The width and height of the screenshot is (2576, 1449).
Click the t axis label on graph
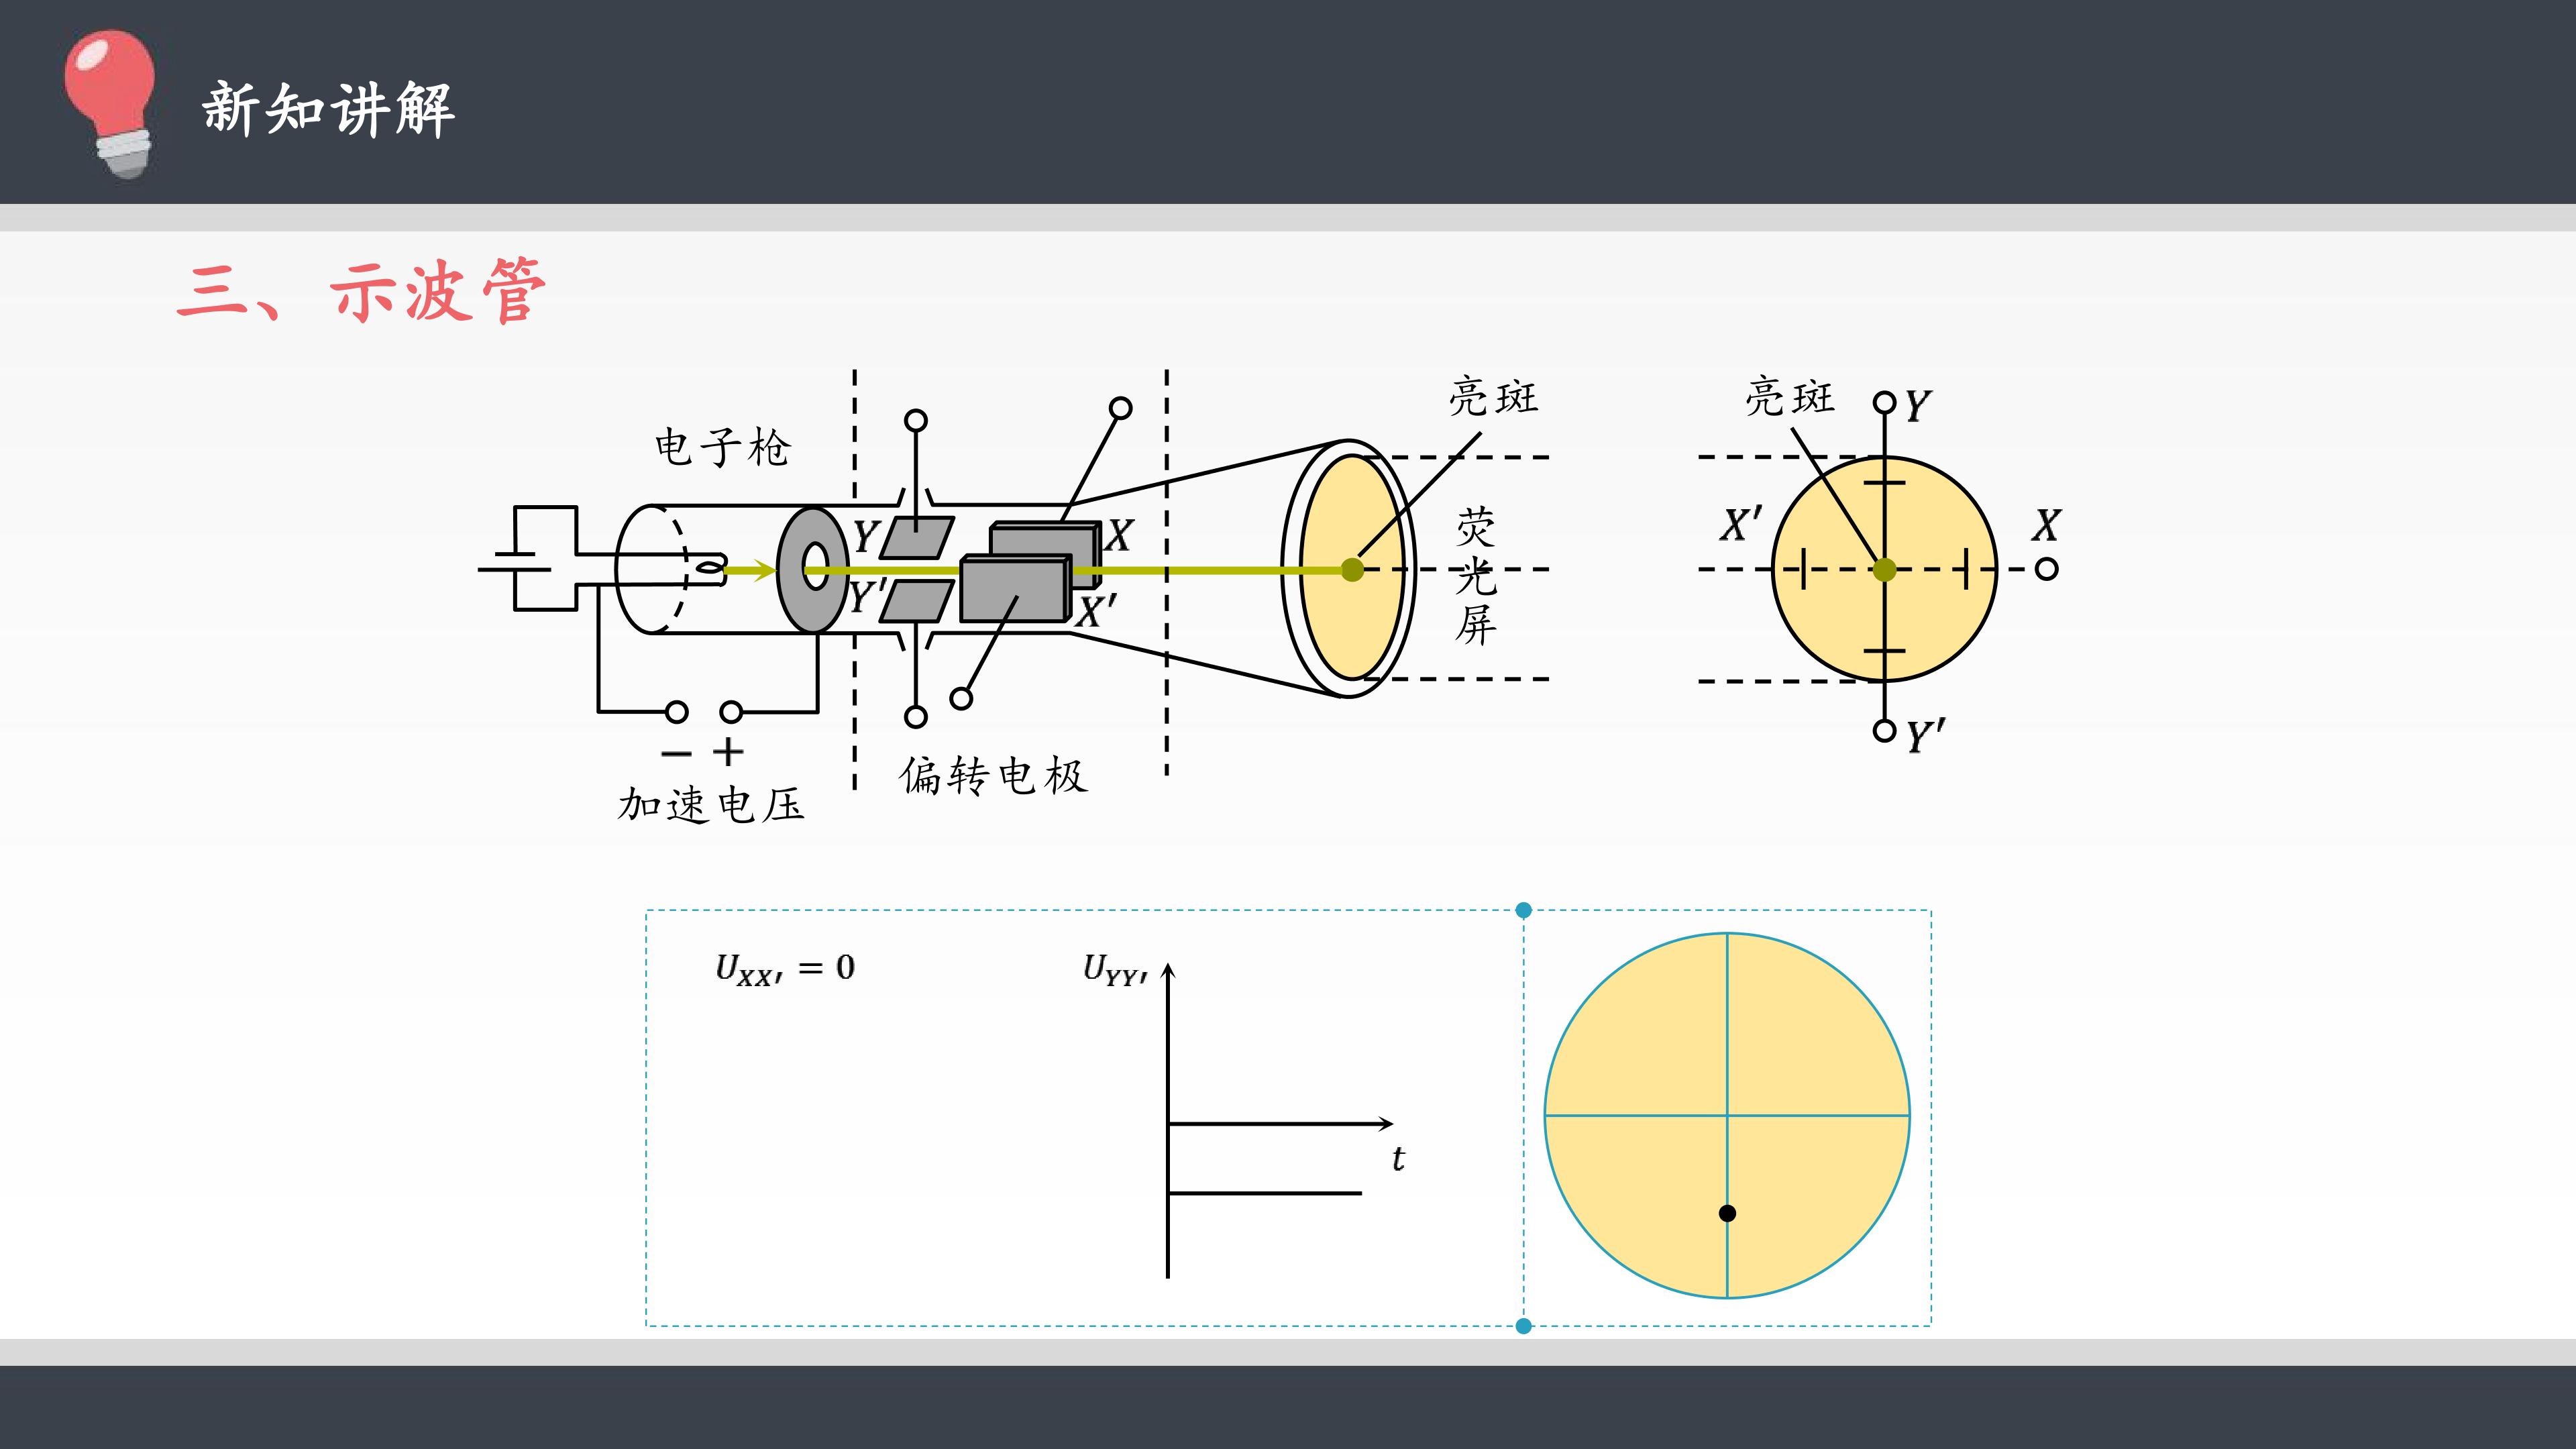[x=1398, y=1158]
